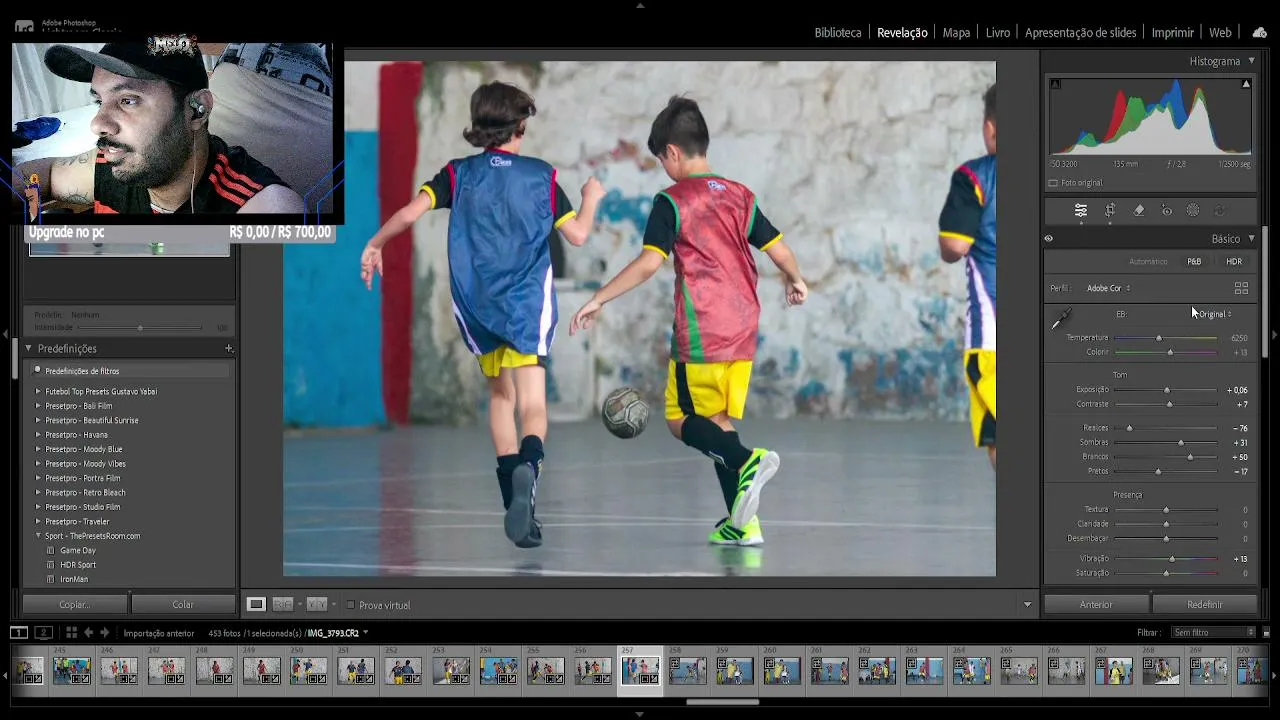
Task: Toggle the Foto original checkbox
Action: (1053, 183)
